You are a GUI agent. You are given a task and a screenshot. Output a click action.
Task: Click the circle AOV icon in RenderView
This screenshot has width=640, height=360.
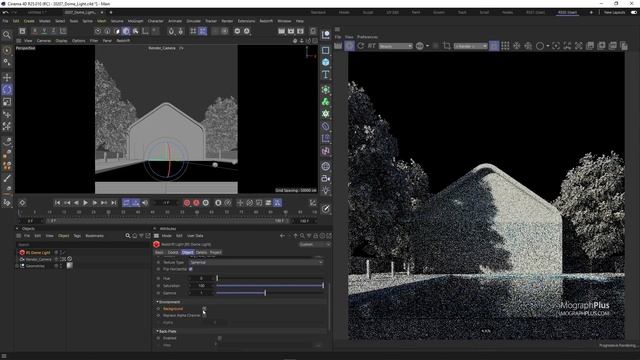(540, 46)
